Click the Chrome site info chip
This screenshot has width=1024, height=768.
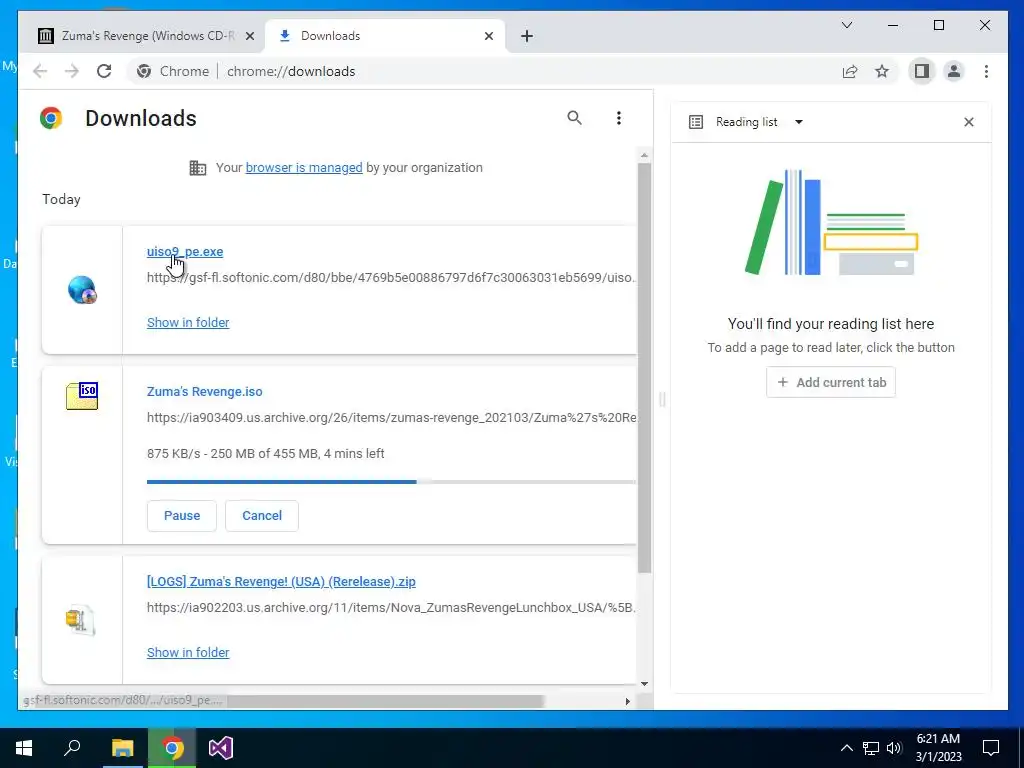[174, 71]
